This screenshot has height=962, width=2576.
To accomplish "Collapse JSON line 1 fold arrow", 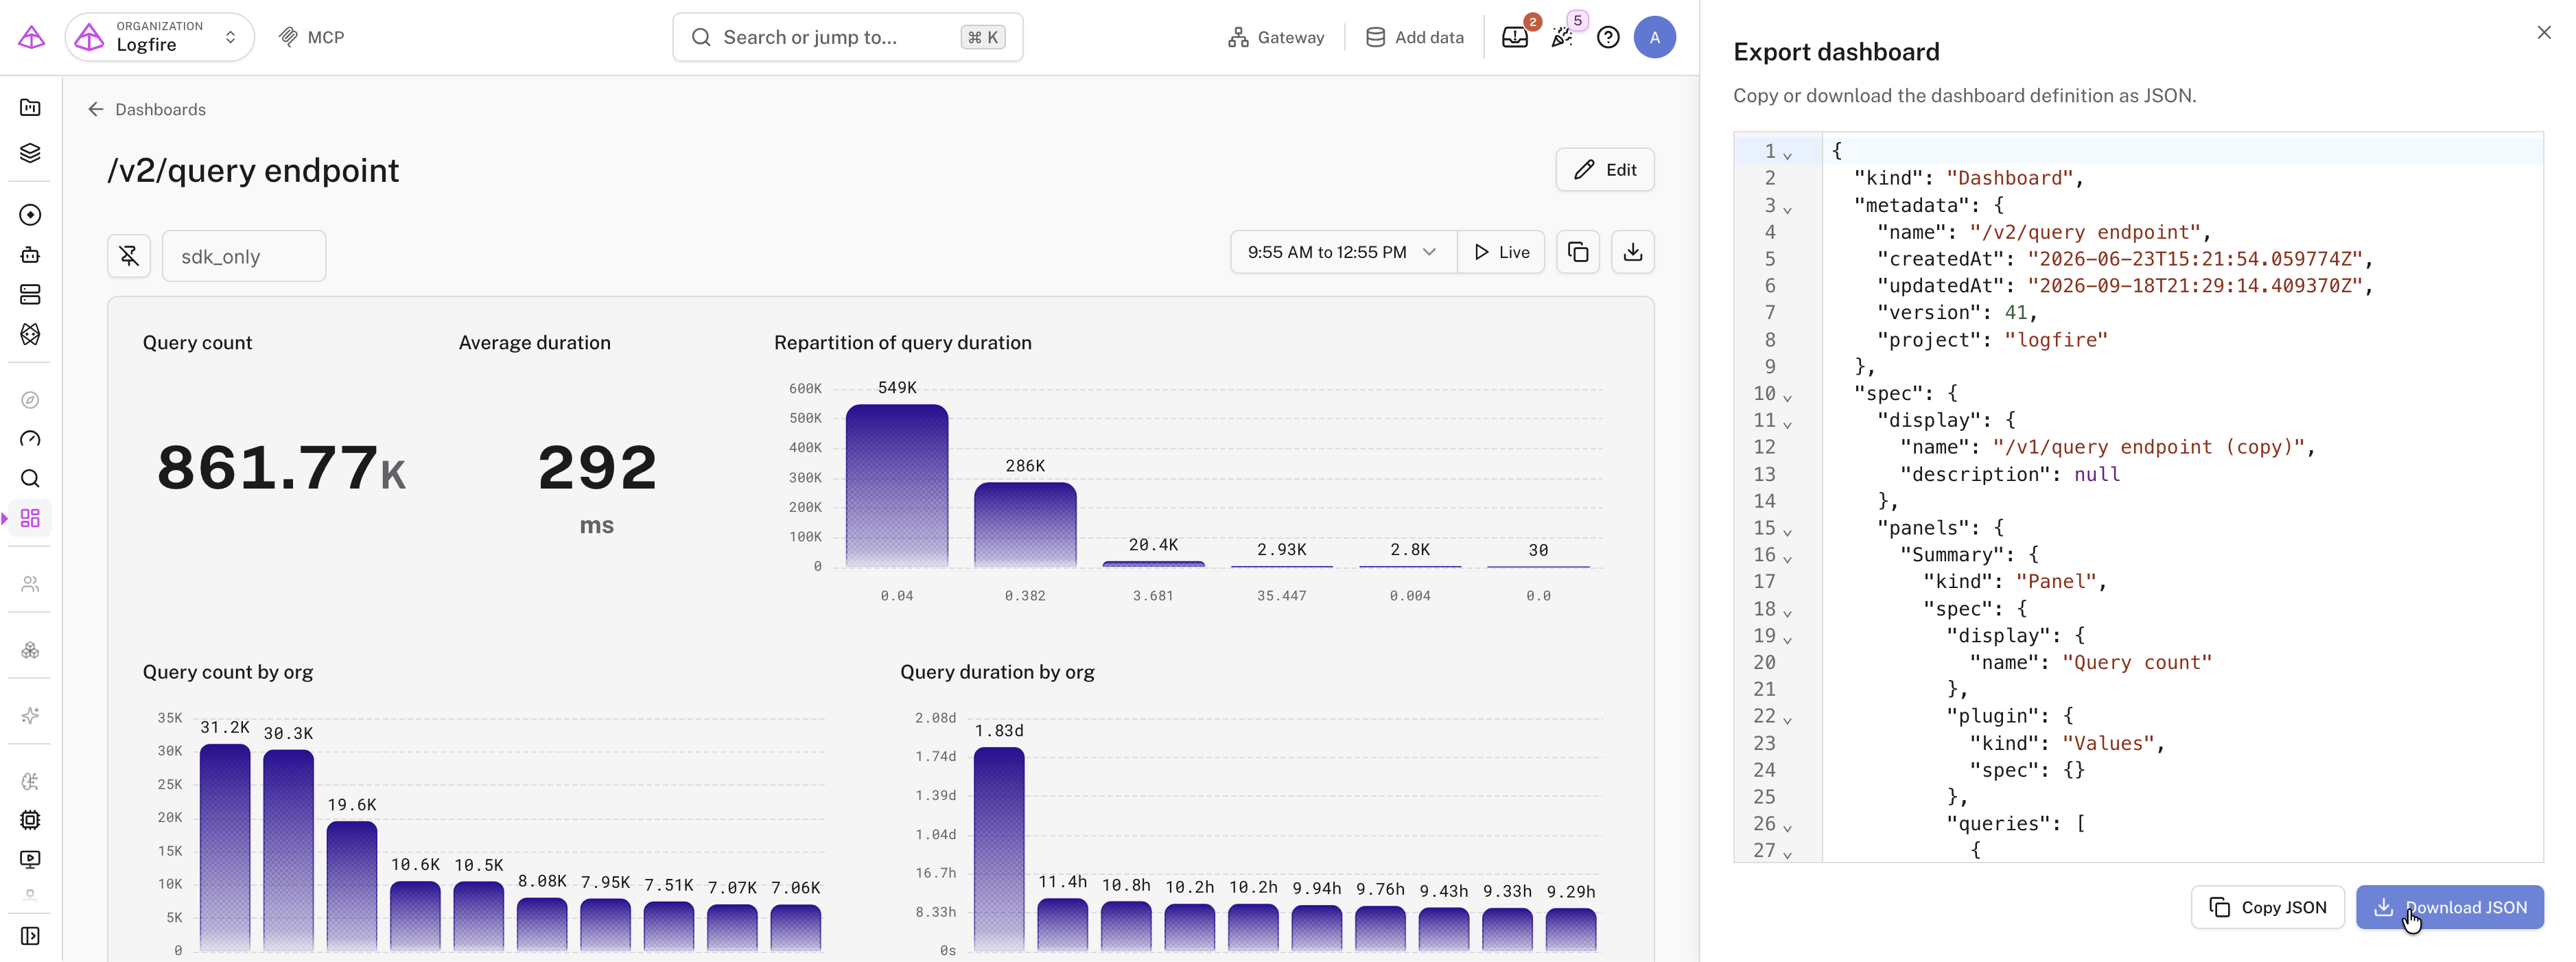I will pyautogui.click(x=1787, y=155).
